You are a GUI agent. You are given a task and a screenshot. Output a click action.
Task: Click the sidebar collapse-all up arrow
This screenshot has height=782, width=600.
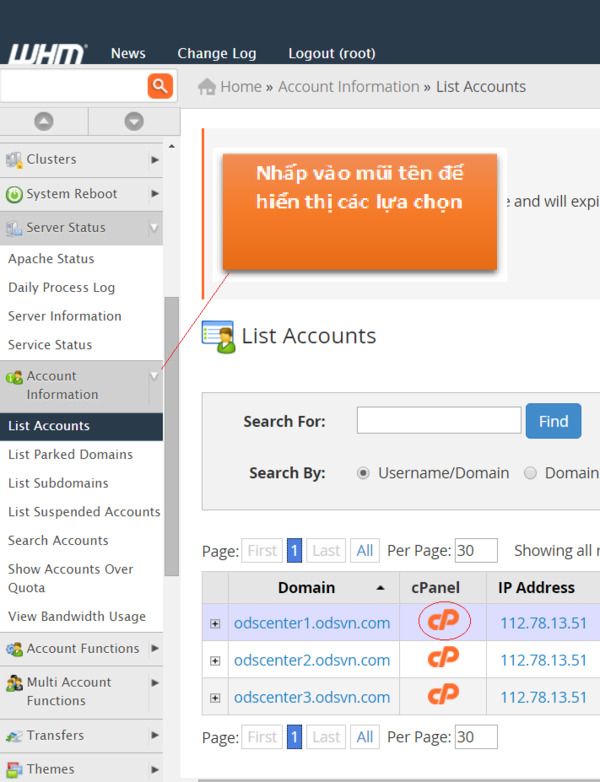(44, 121)
